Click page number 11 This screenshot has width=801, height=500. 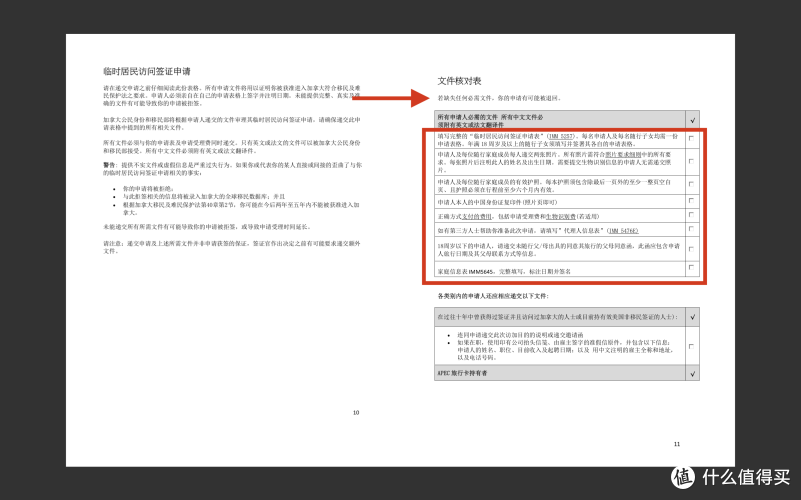677,444
